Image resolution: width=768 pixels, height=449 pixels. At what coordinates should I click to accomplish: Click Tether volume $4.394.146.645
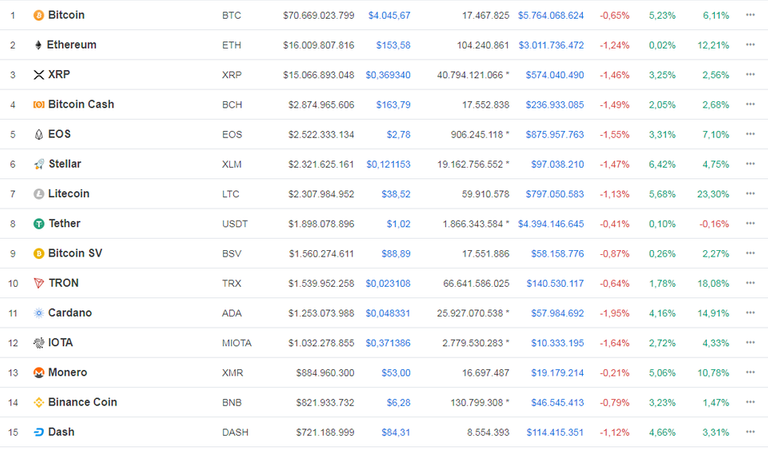[x=551, y=224]
